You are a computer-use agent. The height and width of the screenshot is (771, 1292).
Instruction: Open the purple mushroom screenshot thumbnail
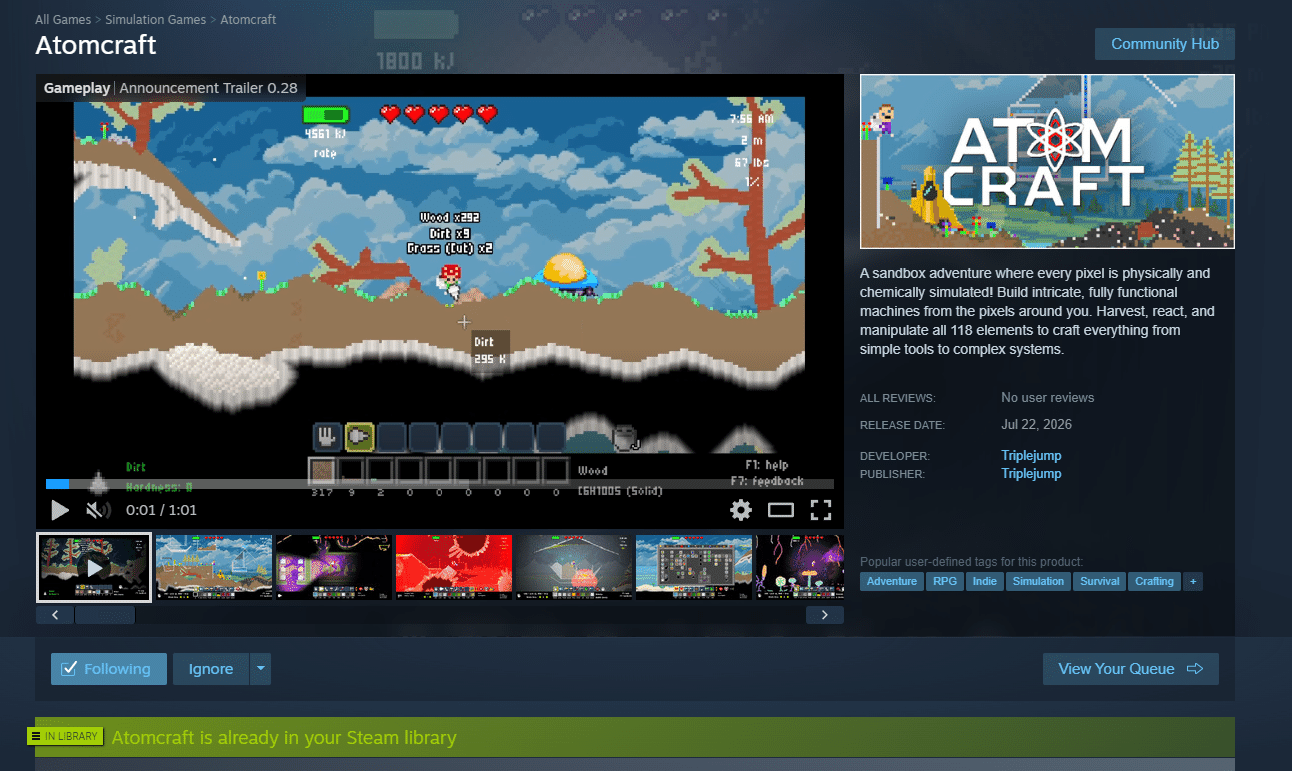point(798,567)
